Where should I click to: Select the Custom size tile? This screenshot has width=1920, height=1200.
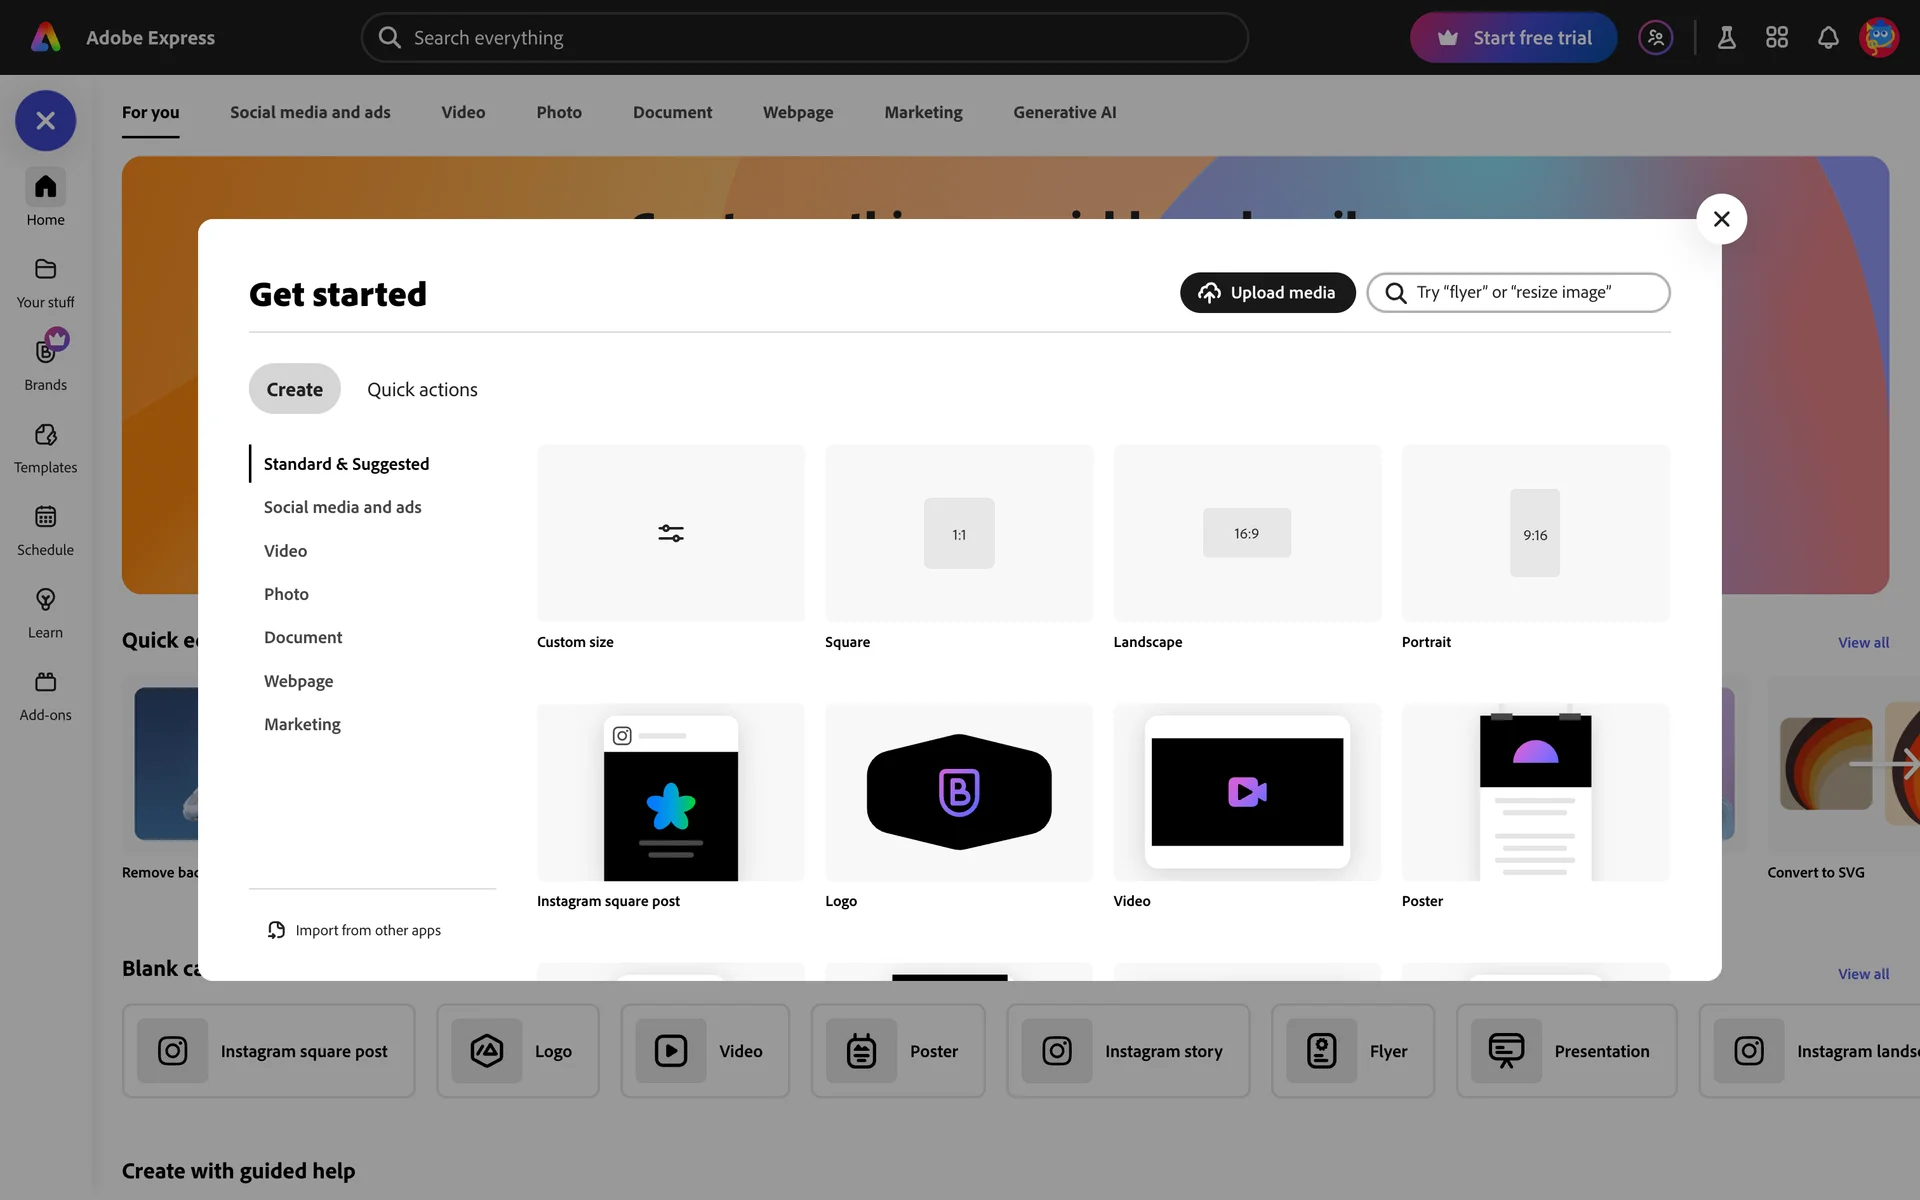pyautogui.click(x=670, y=534)
